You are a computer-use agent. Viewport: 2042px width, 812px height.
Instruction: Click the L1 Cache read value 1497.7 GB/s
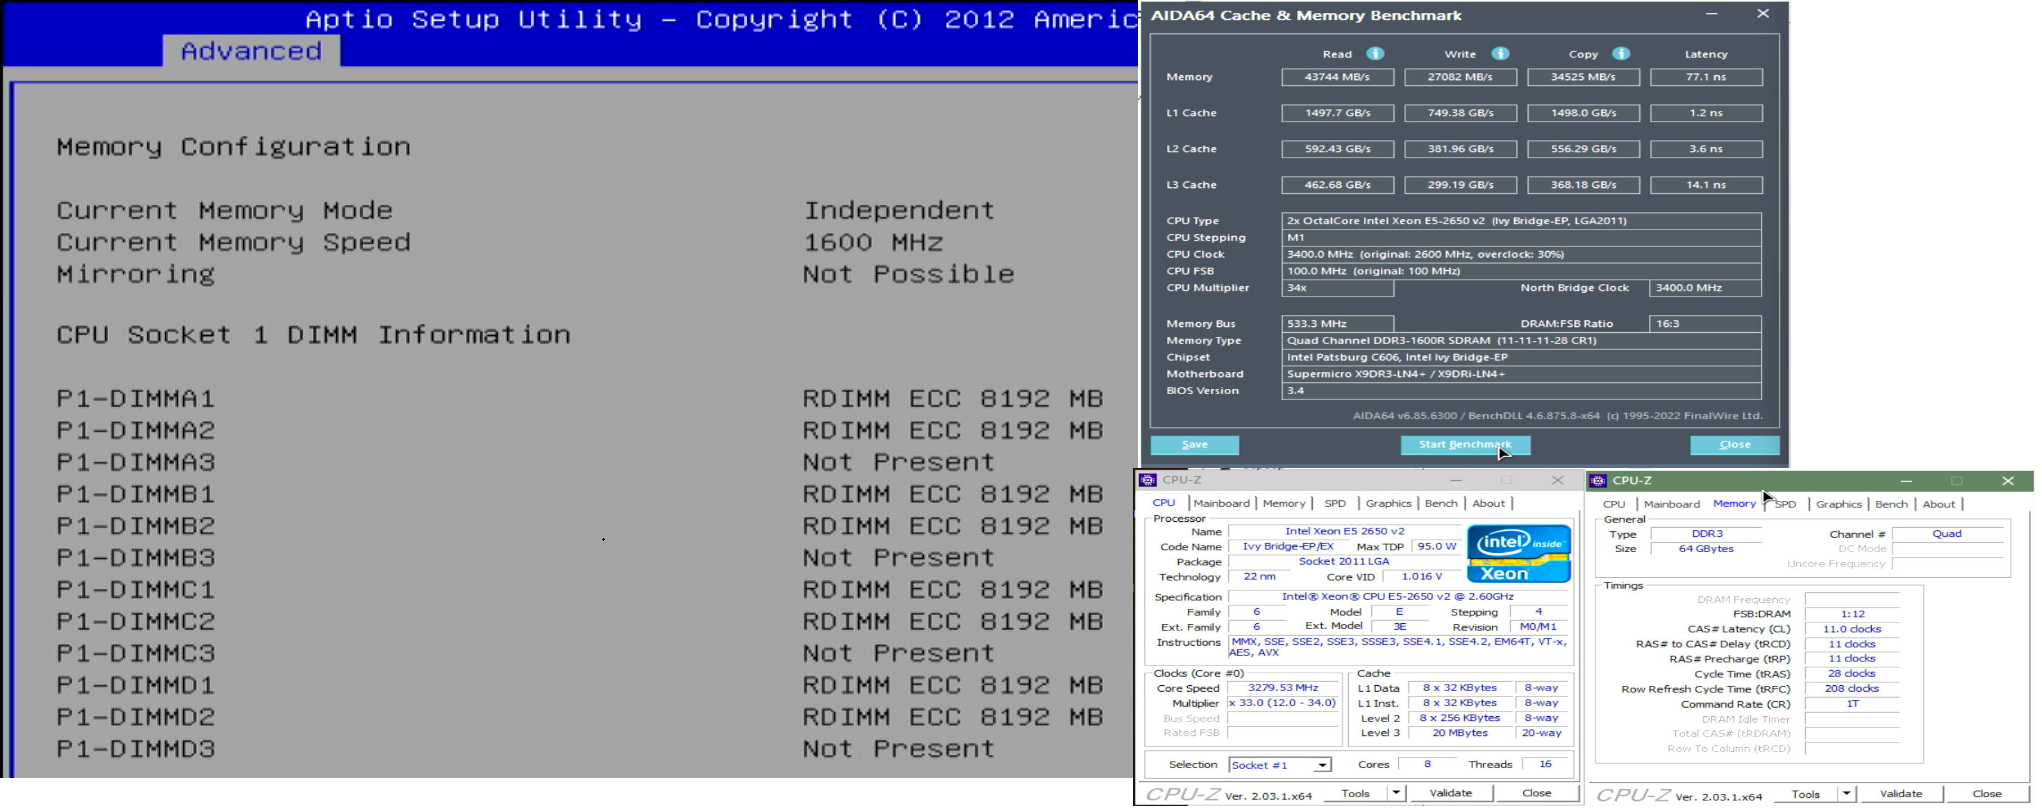[1337, 113]
